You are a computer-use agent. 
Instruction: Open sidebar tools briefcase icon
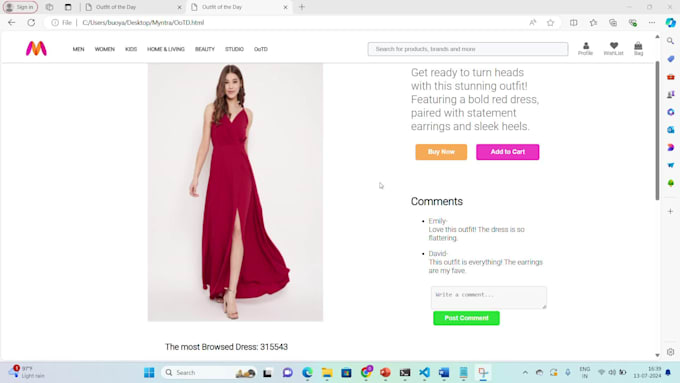[670, 77]
